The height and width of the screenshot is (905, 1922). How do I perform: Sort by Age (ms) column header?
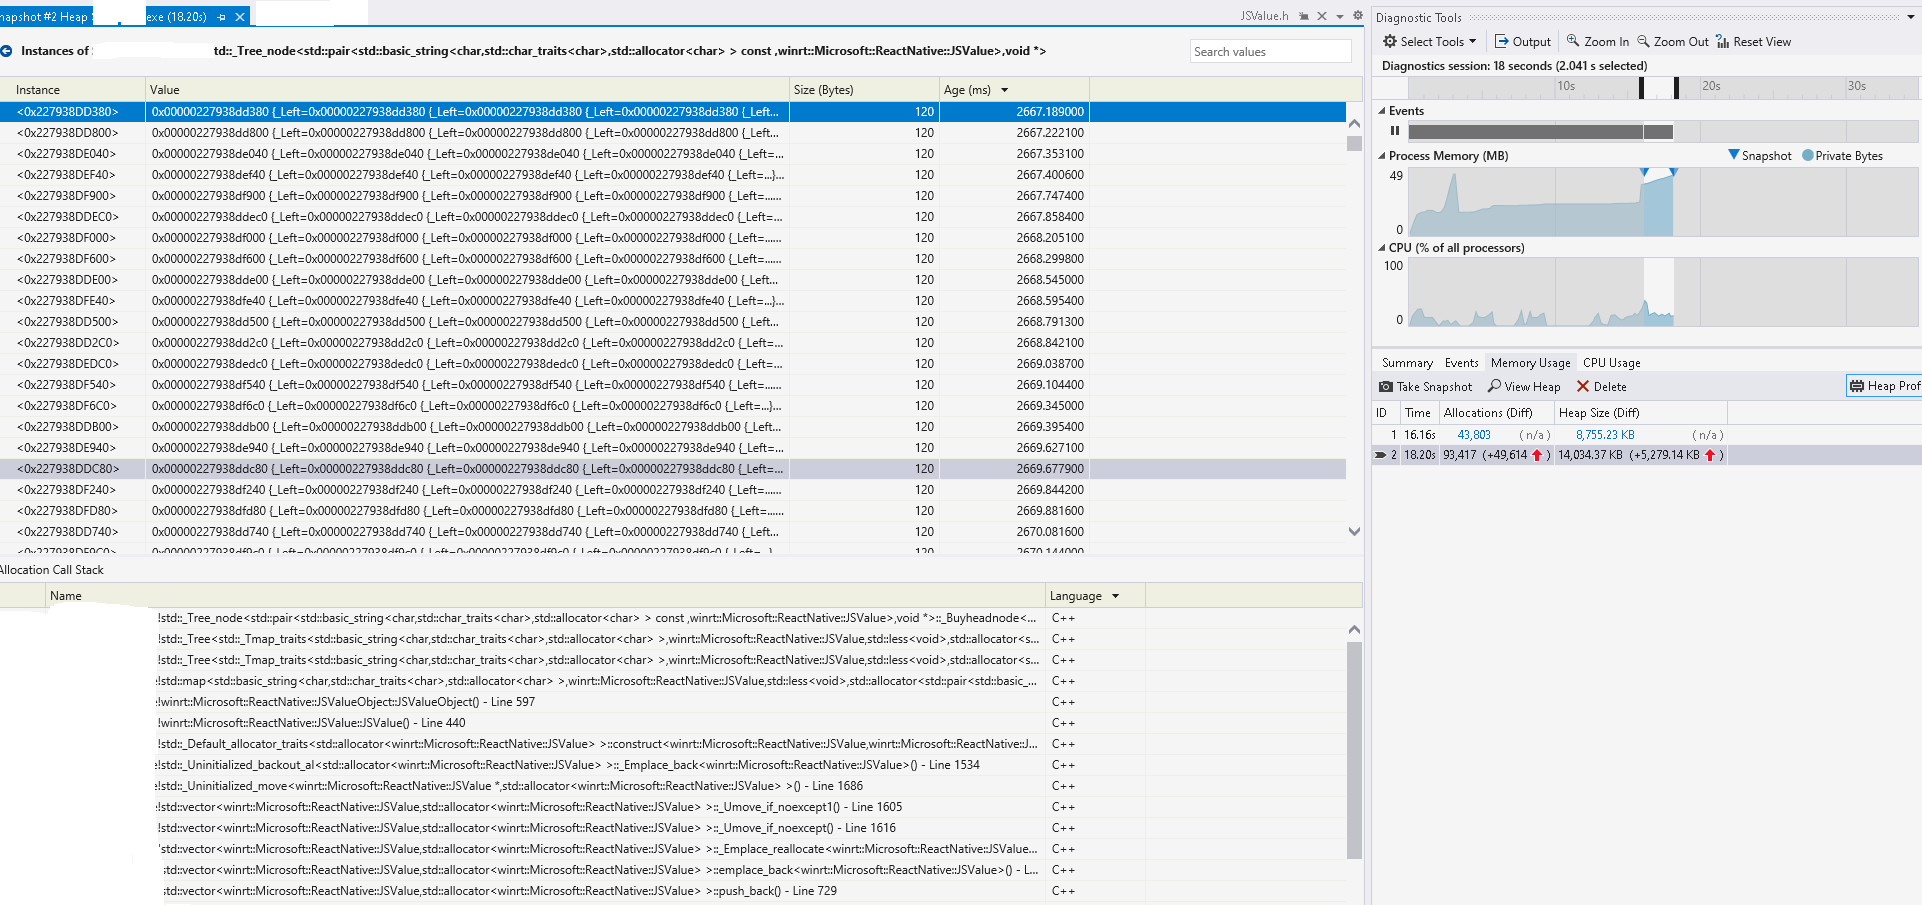1014,90
